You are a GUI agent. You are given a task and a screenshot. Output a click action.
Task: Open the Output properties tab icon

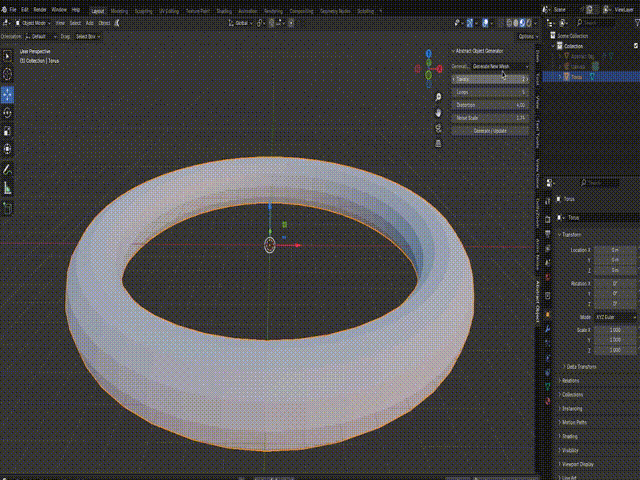pyautogui.click(x=548, y=233)
